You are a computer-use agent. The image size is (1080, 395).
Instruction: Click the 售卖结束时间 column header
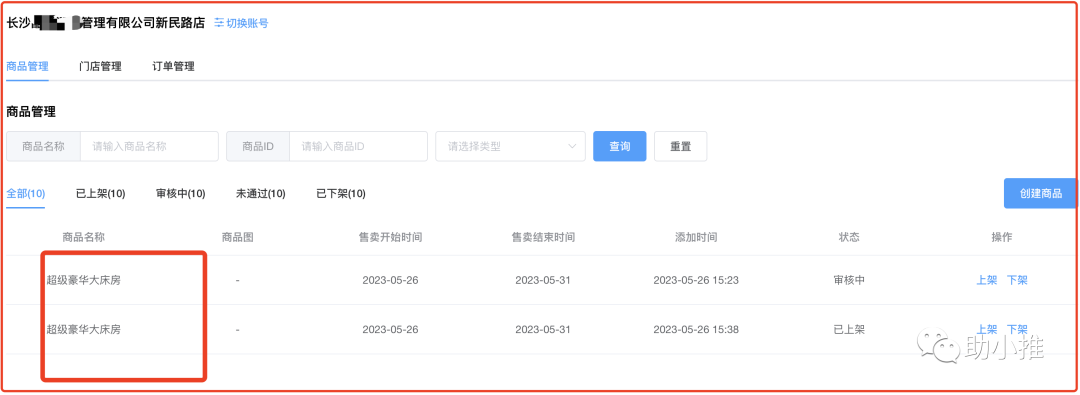(x=543, y=237)
